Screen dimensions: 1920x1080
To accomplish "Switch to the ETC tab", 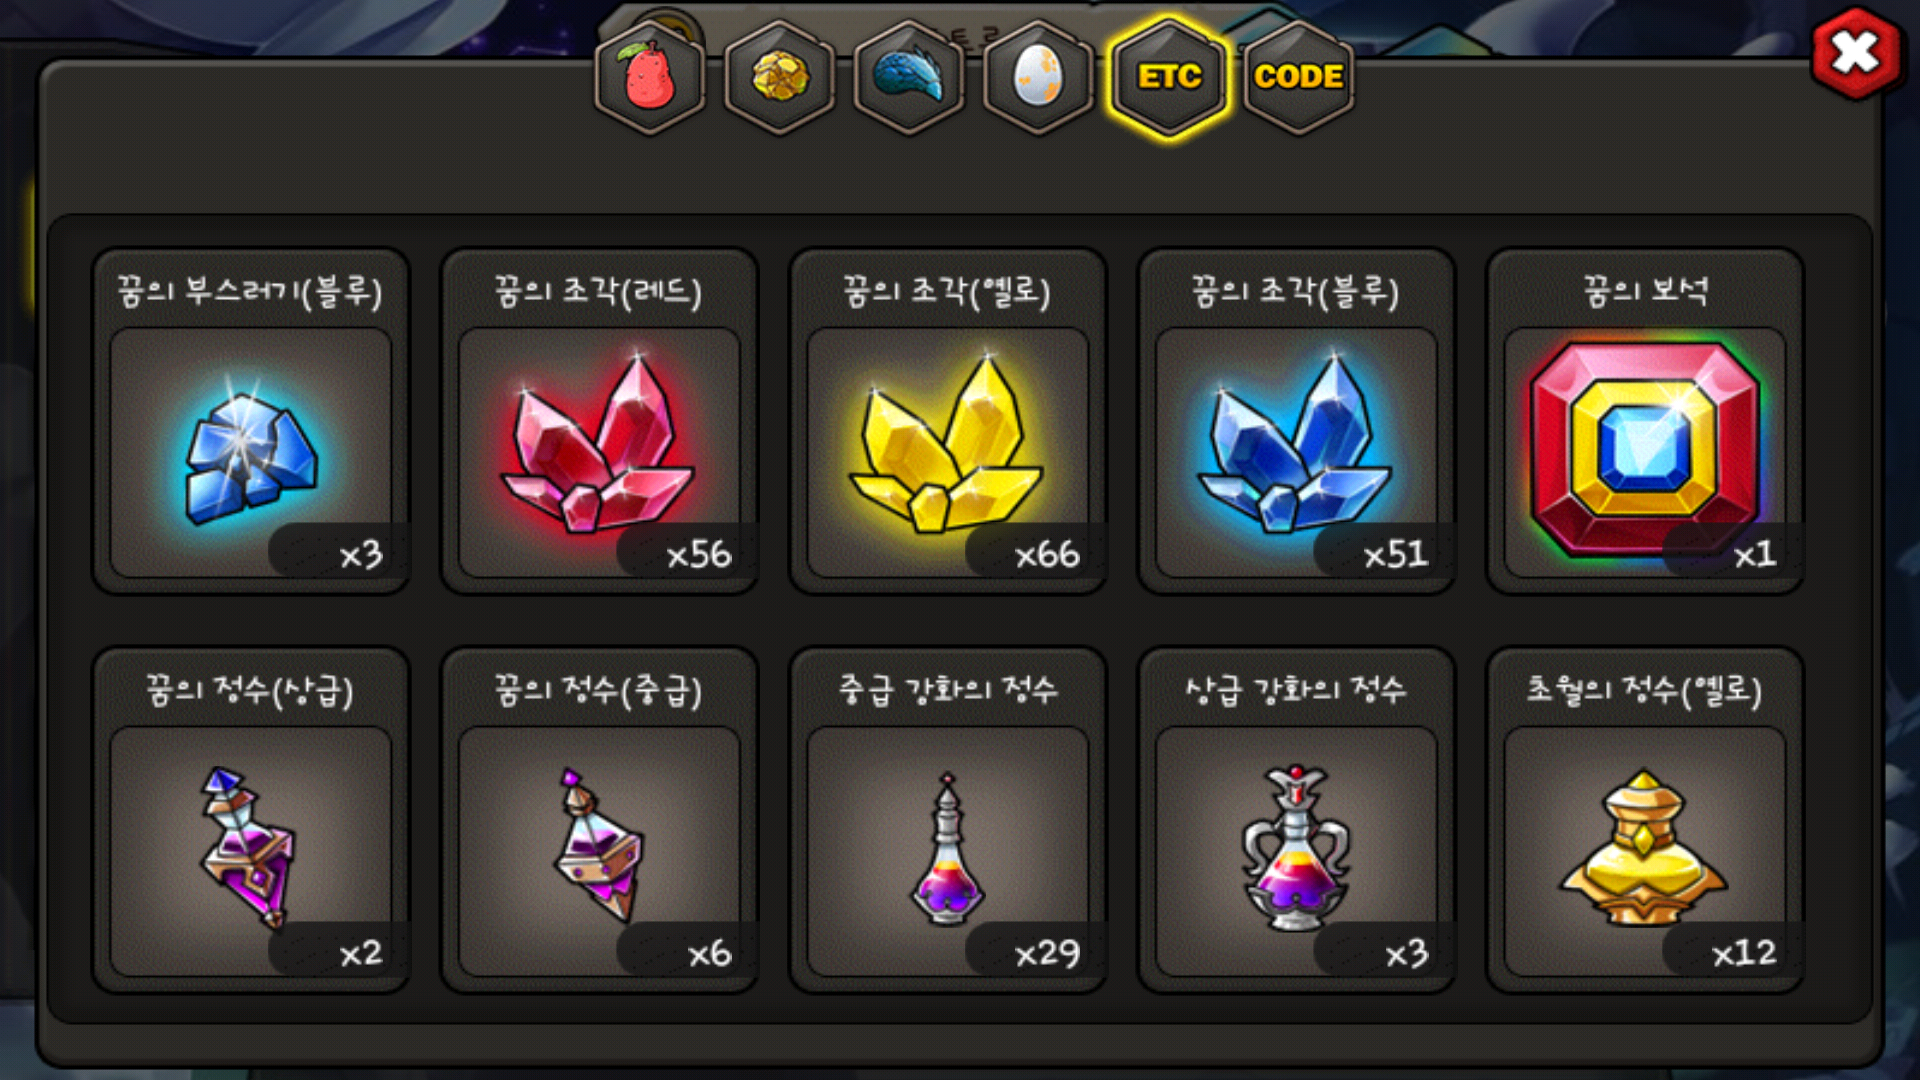I will click(x=1168, y=77).
